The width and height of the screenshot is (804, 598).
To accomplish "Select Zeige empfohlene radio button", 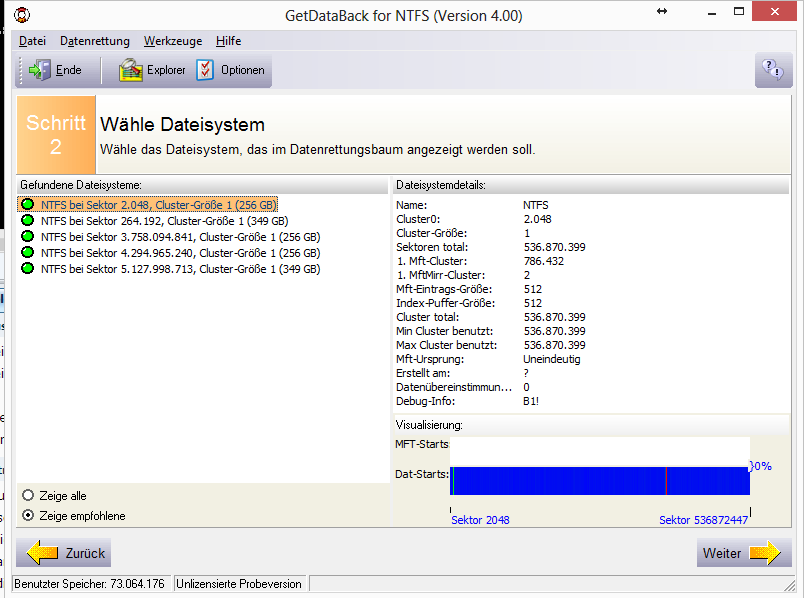I will coord(28,515).
